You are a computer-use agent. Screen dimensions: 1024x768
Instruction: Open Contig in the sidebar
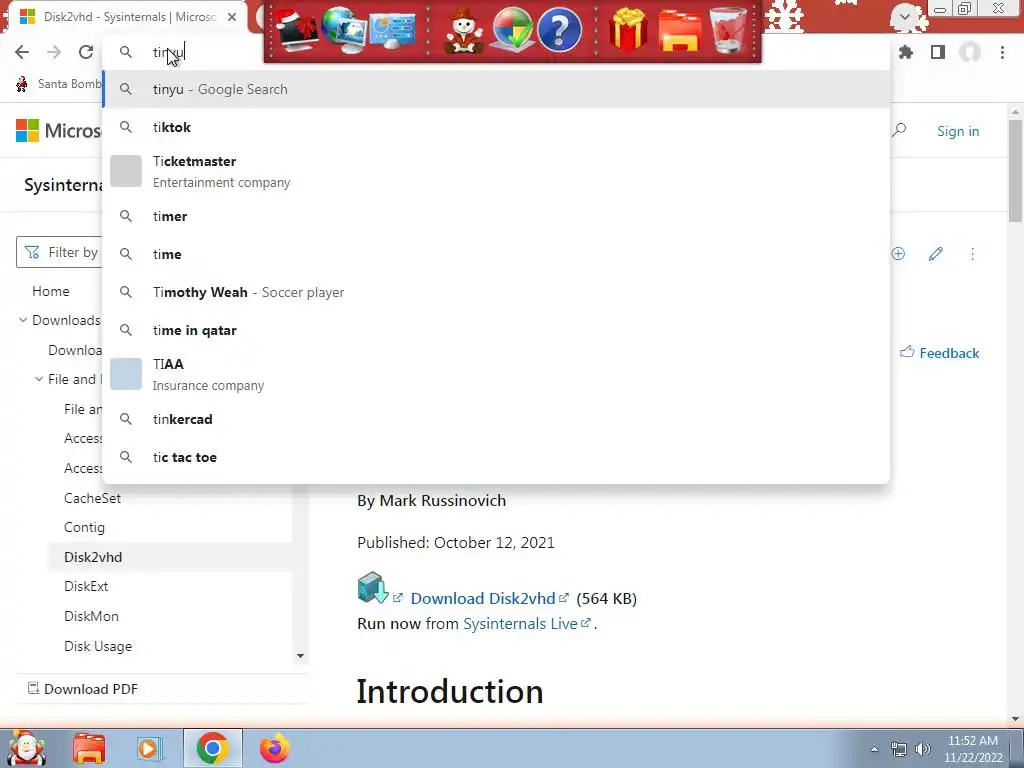tap(84, 527)
